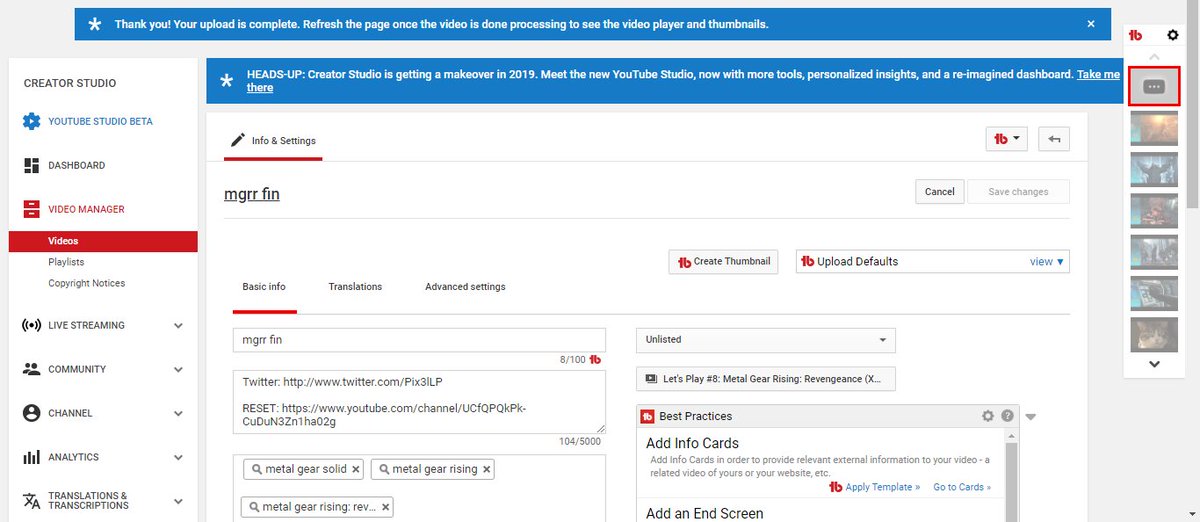The height and width of the screenshot is (522, 1200).
Task: Click Go to Cards link
Action: [x=962, y=487]
